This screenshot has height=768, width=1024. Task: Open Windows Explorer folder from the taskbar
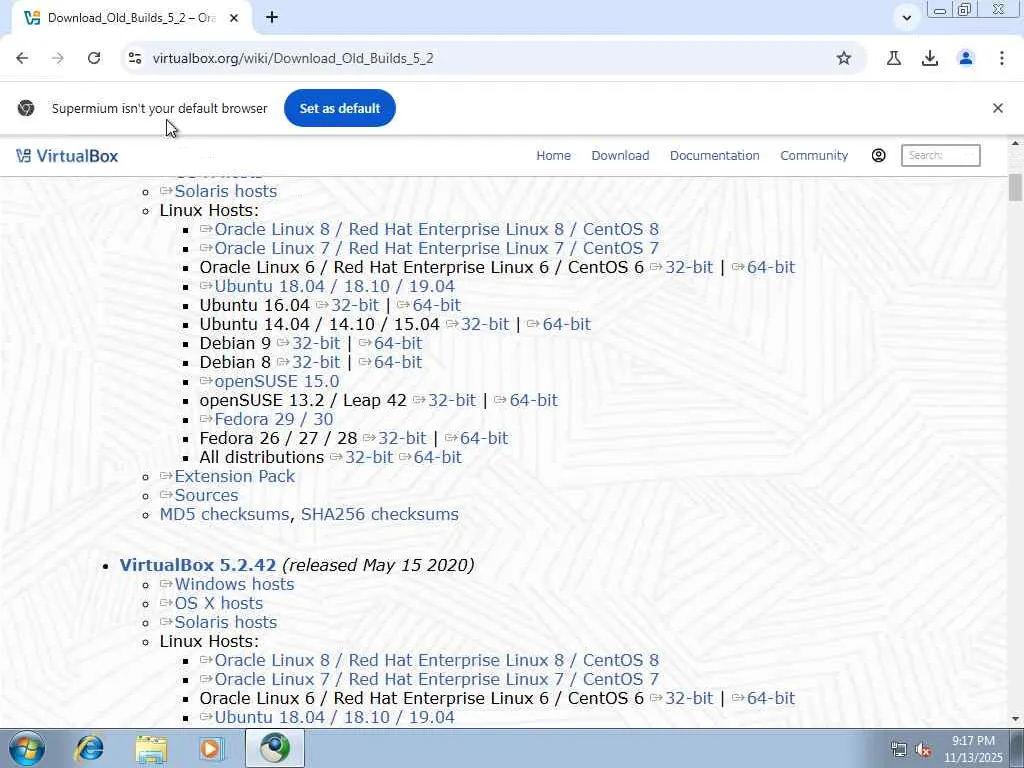click(x=152, y=748)
